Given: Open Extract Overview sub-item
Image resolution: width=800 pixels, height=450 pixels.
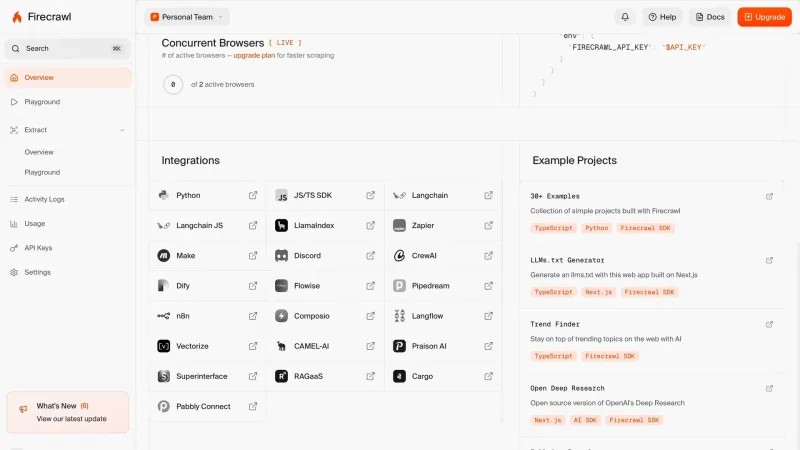Looking at the screenshot, I should coord(39,152).
